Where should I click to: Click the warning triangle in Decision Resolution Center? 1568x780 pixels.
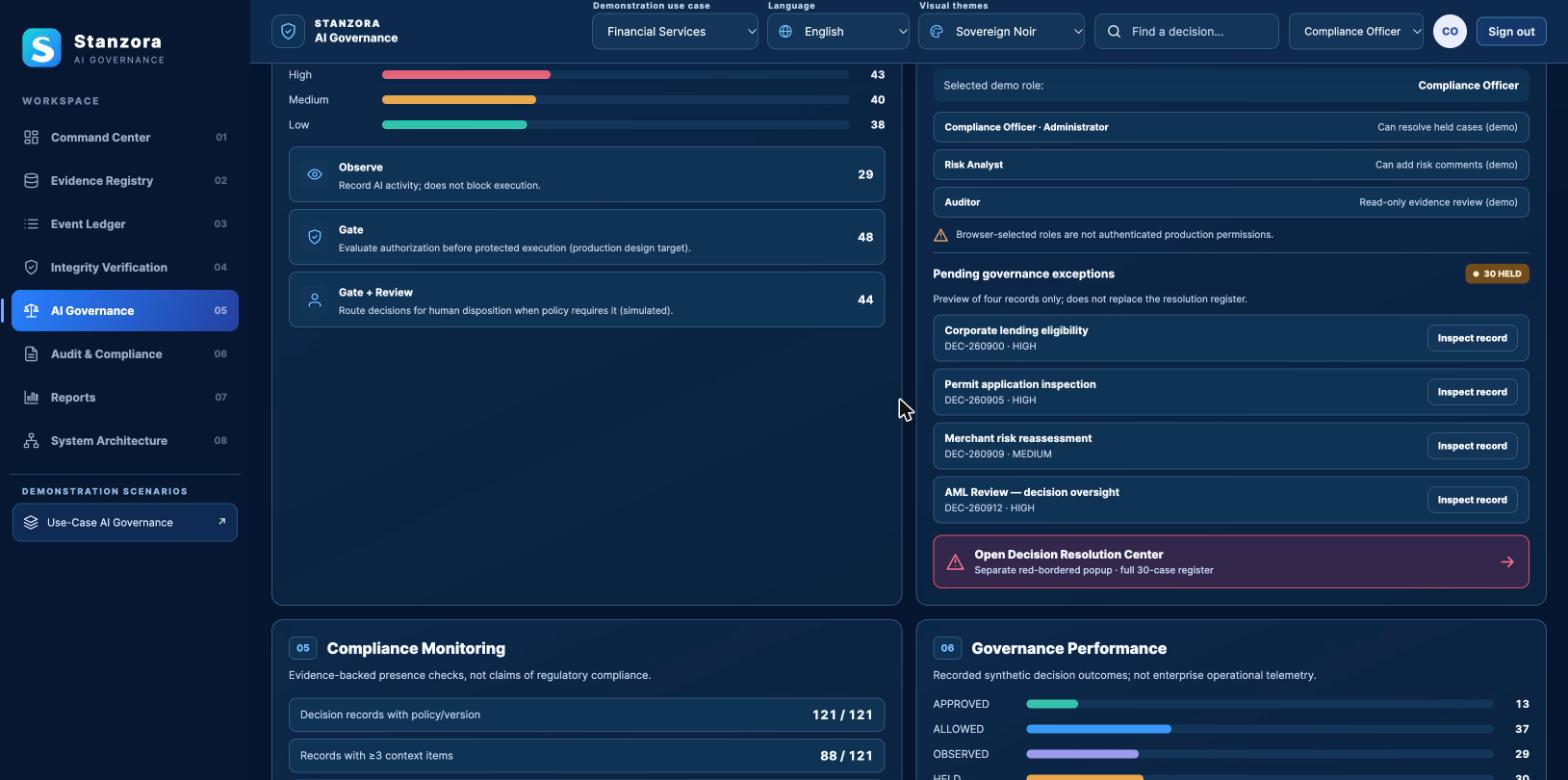tap(955, 562)
